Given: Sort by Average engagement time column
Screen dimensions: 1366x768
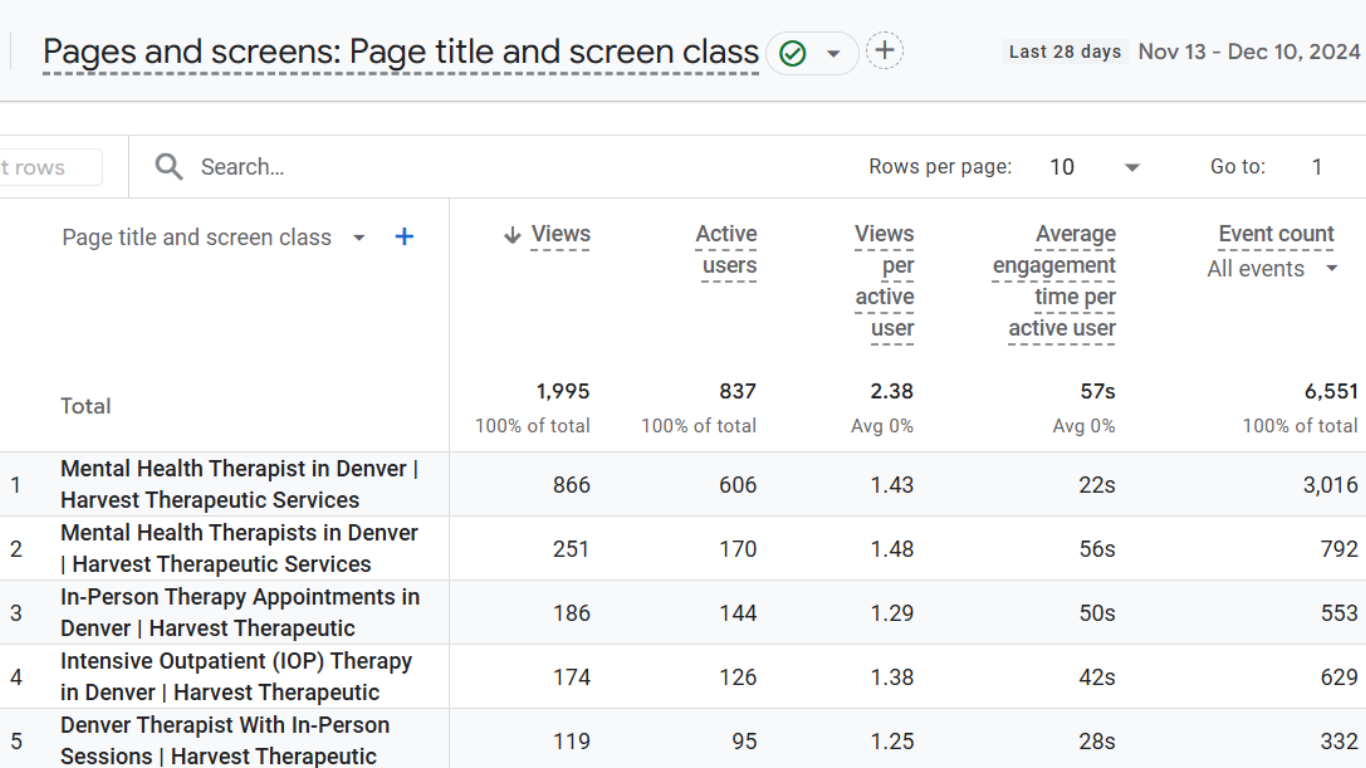Looking at the screenshot, I should 1054,281.
